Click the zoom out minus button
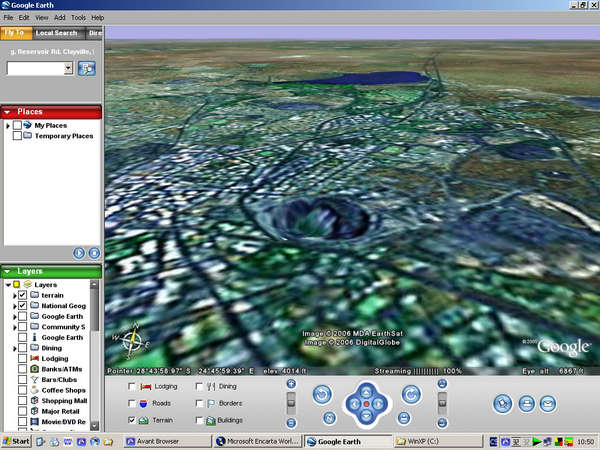Image resolution: width=600 pixels, height=450 pixels. click(291, 423)
